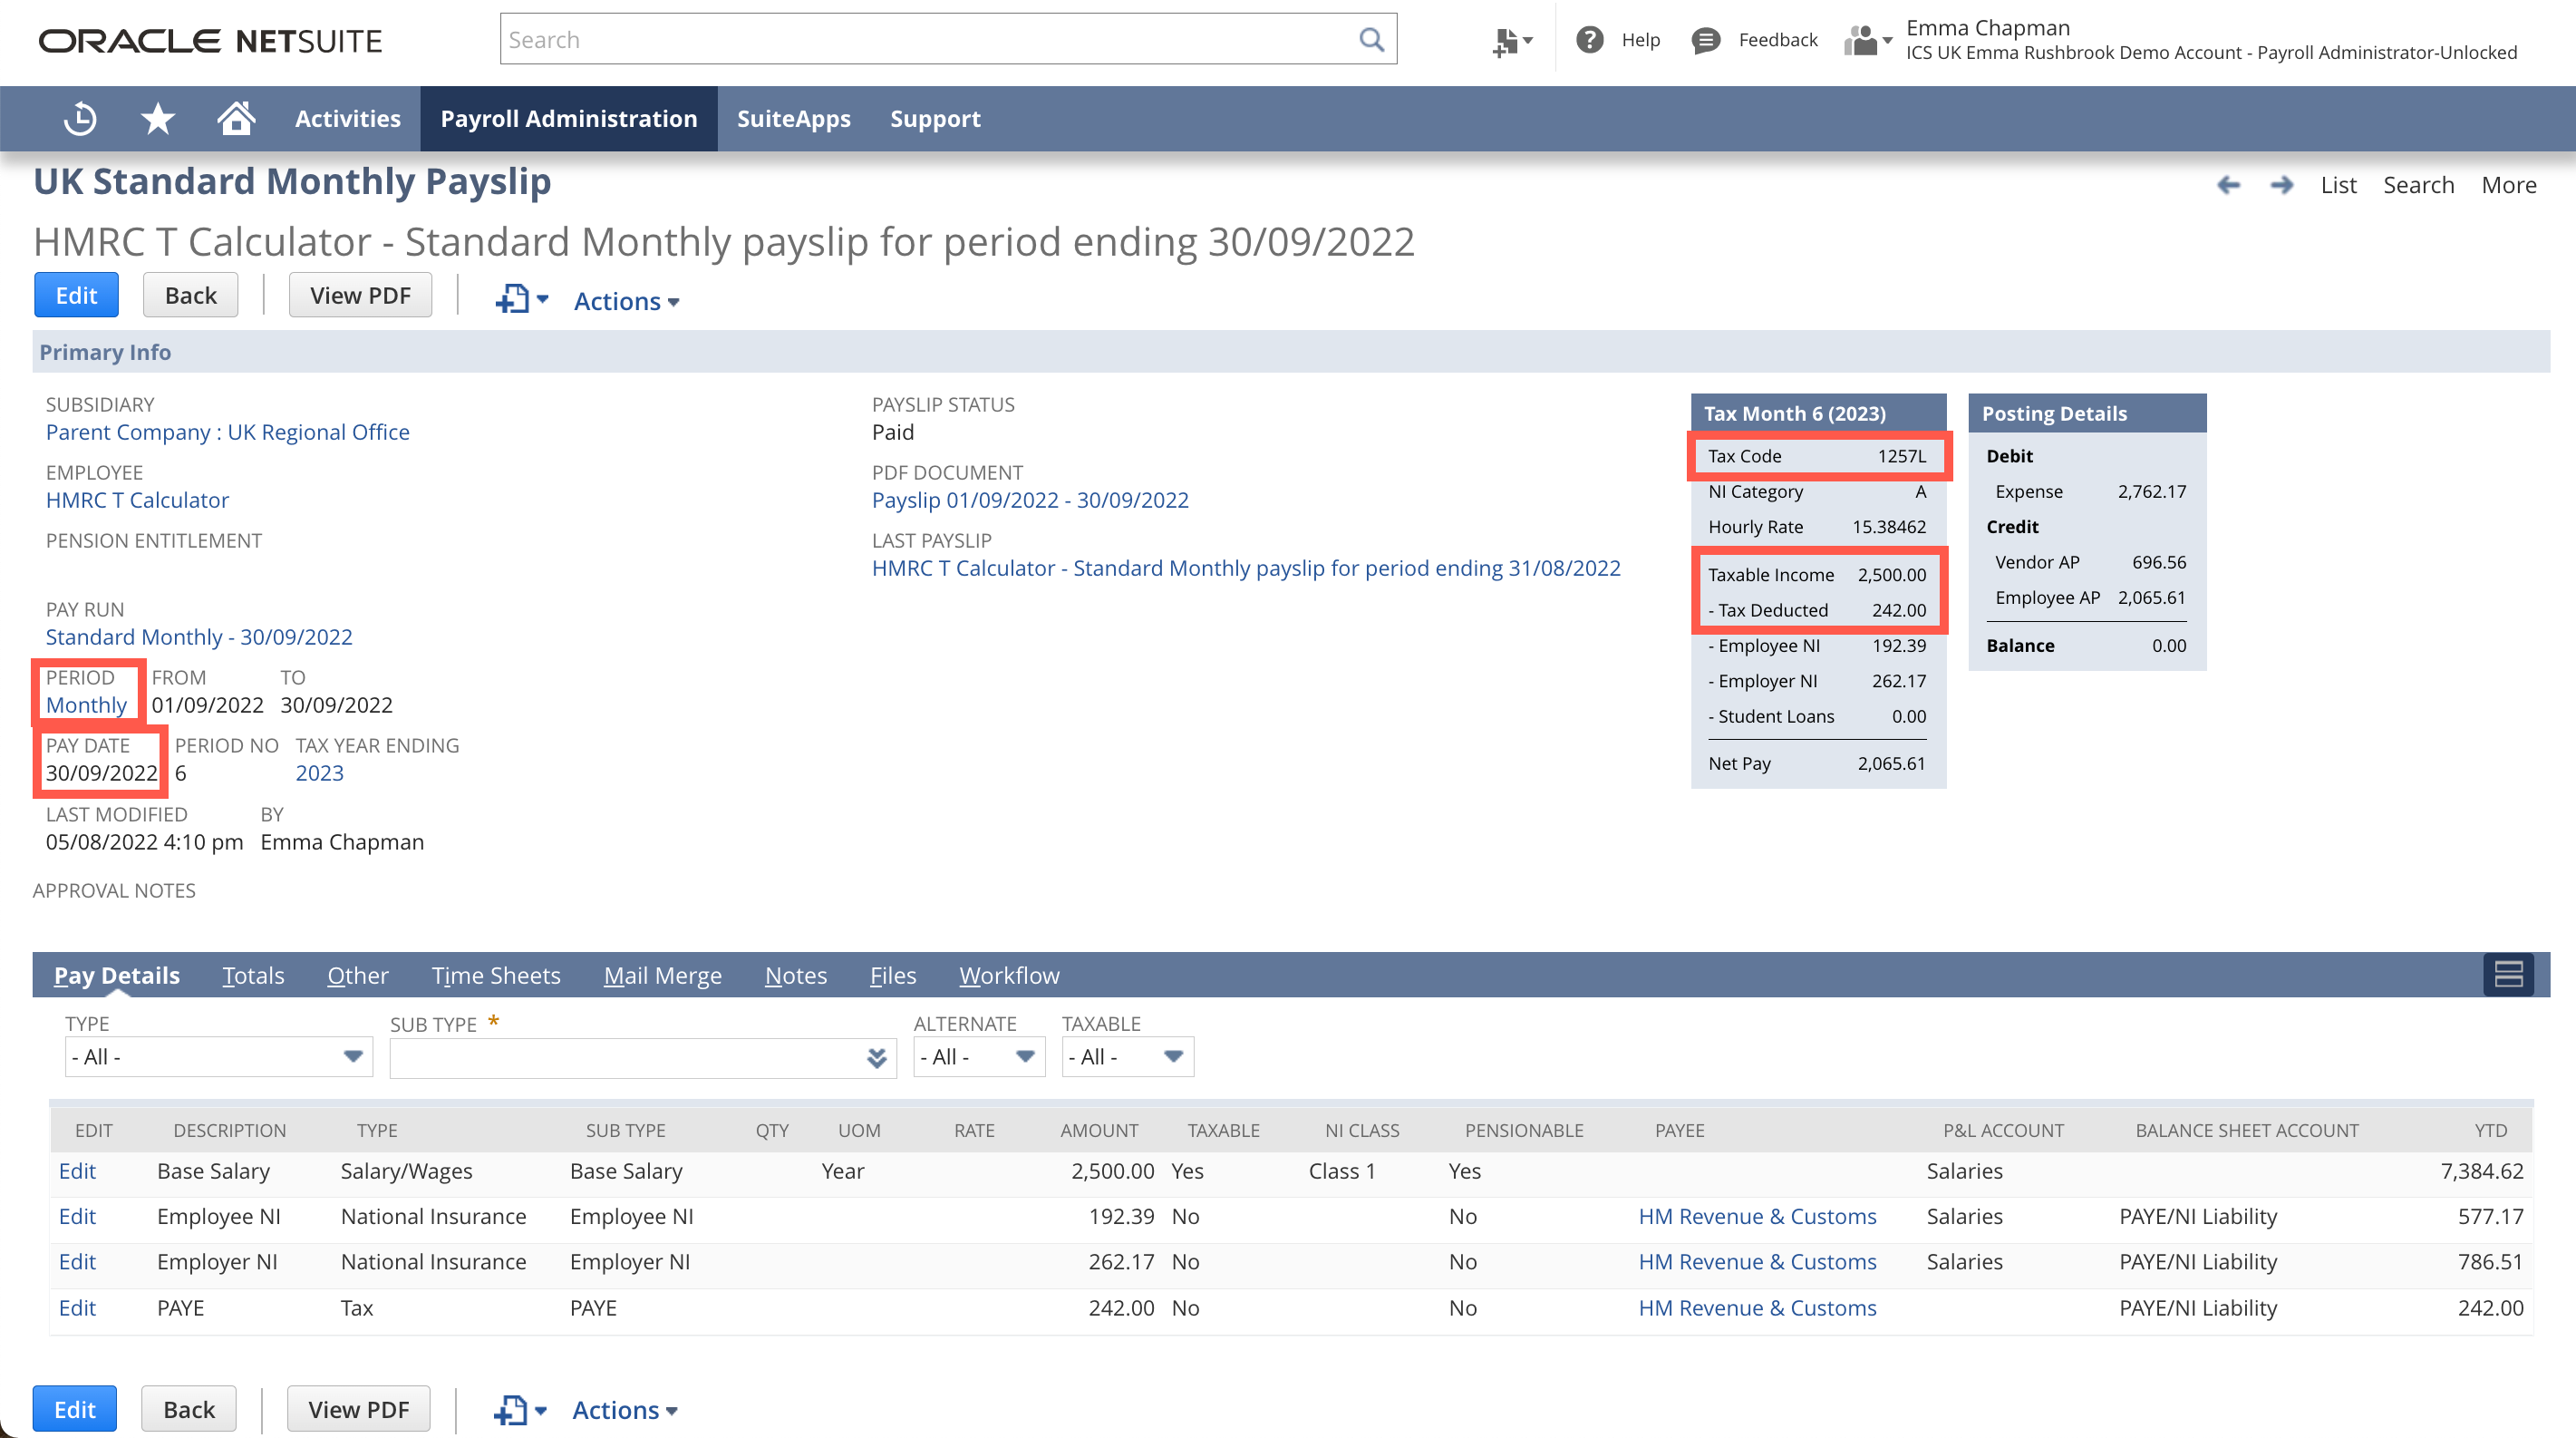This screenshot has height=1438, width=2576.
Task: Open the Actions dropdown
Action: click(625, 300)
